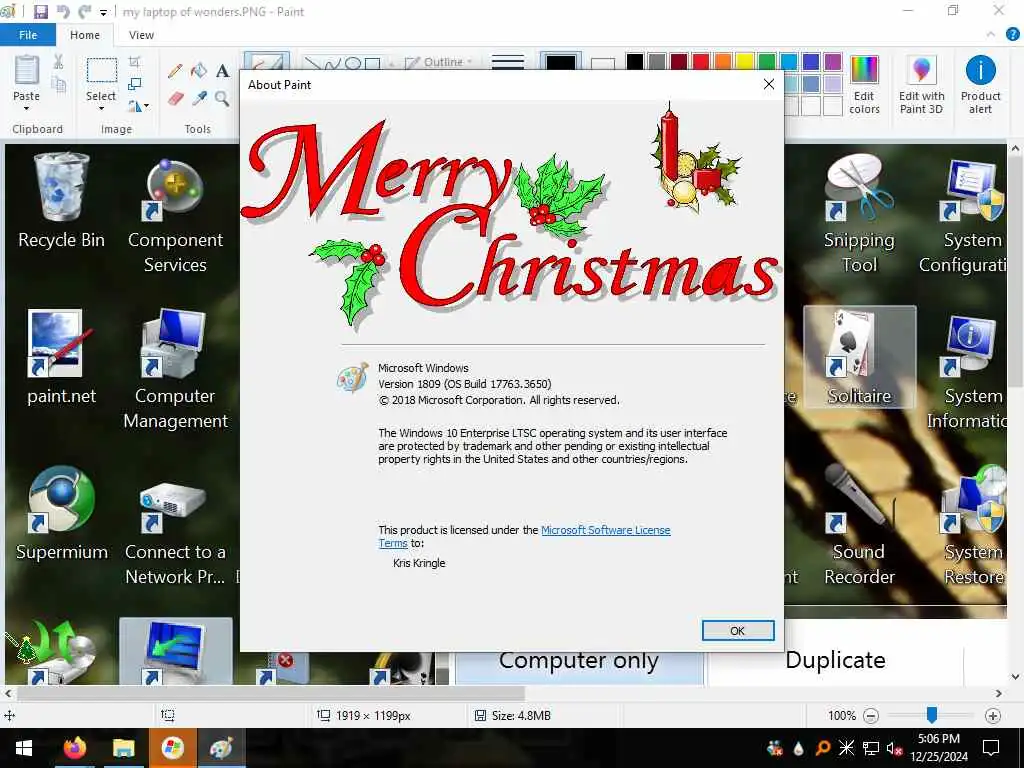Click the Crop icon in Image group
Viewport: 1024px width, 768px height.
[x=135, y=62]
